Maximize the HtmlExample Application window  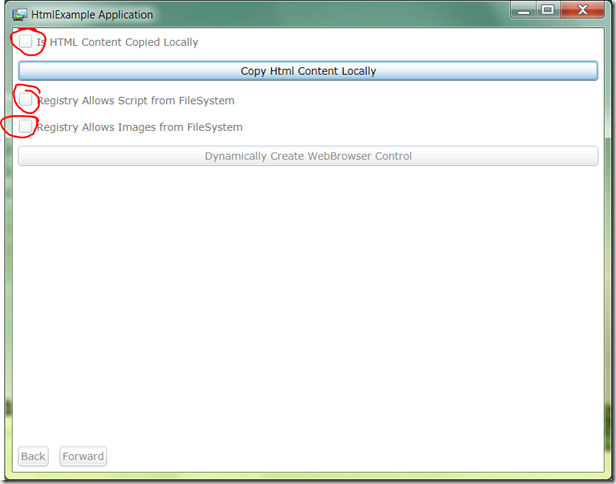coord(548,10)
